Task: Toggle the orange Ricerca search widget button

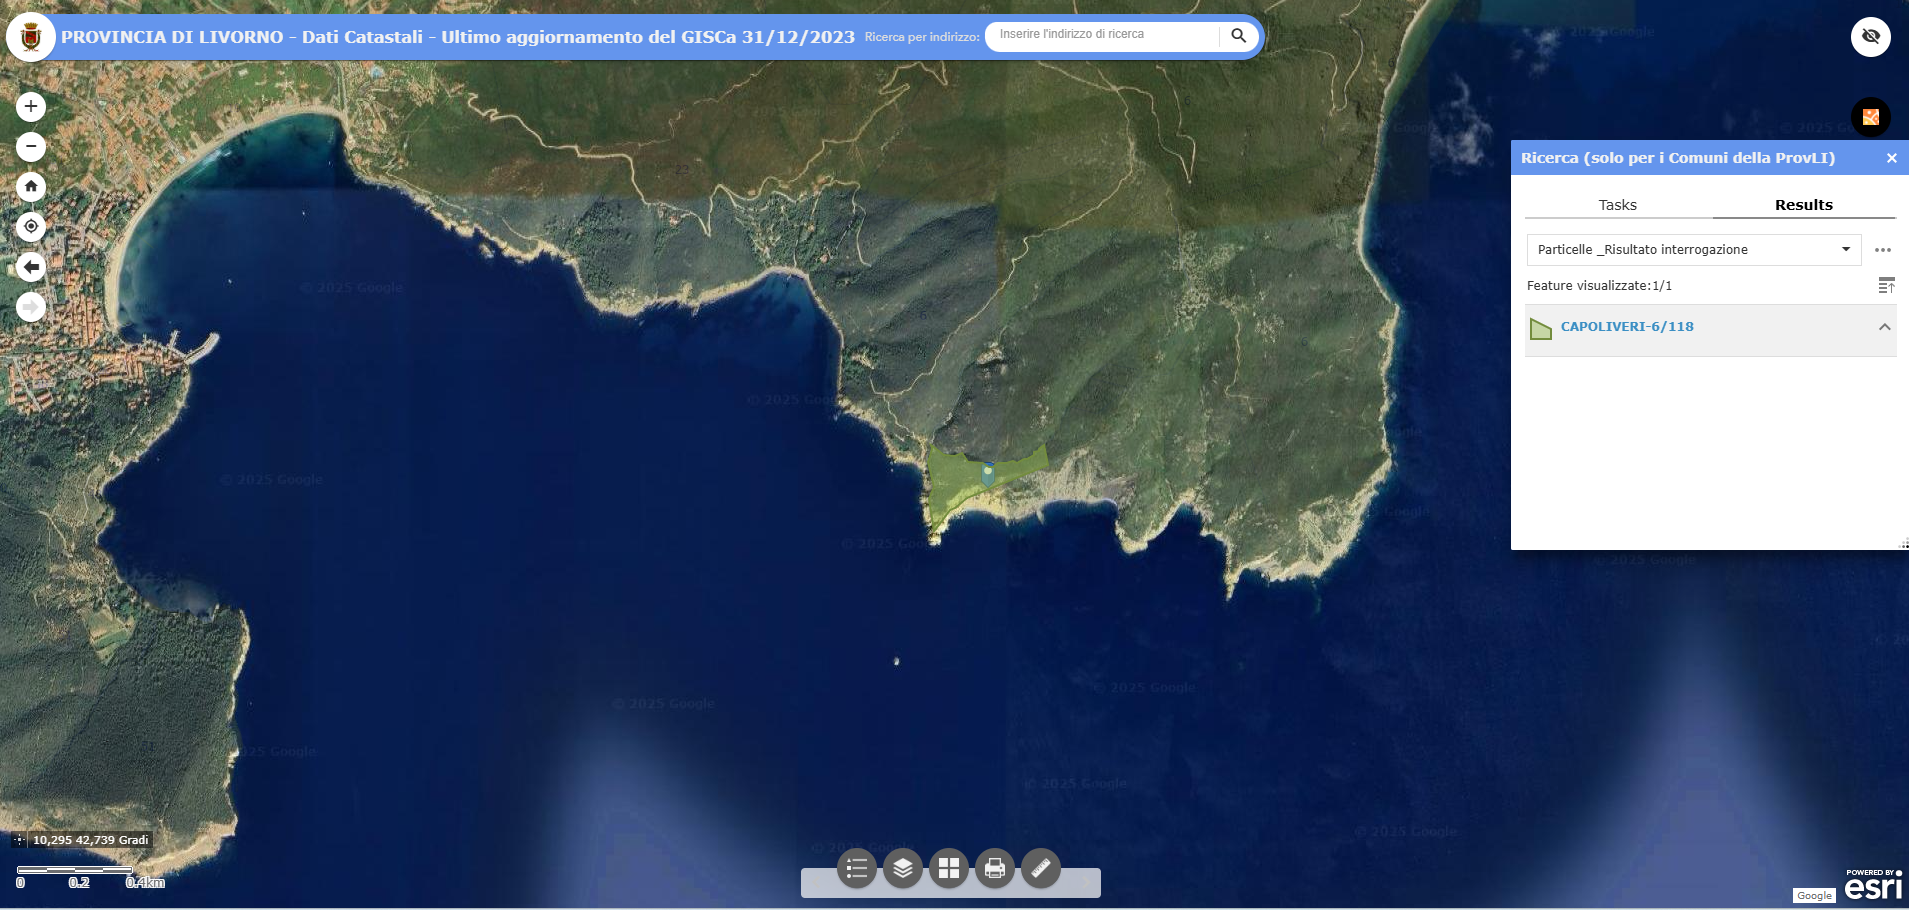Action: pyautogui.click(x=1870, y=117)
